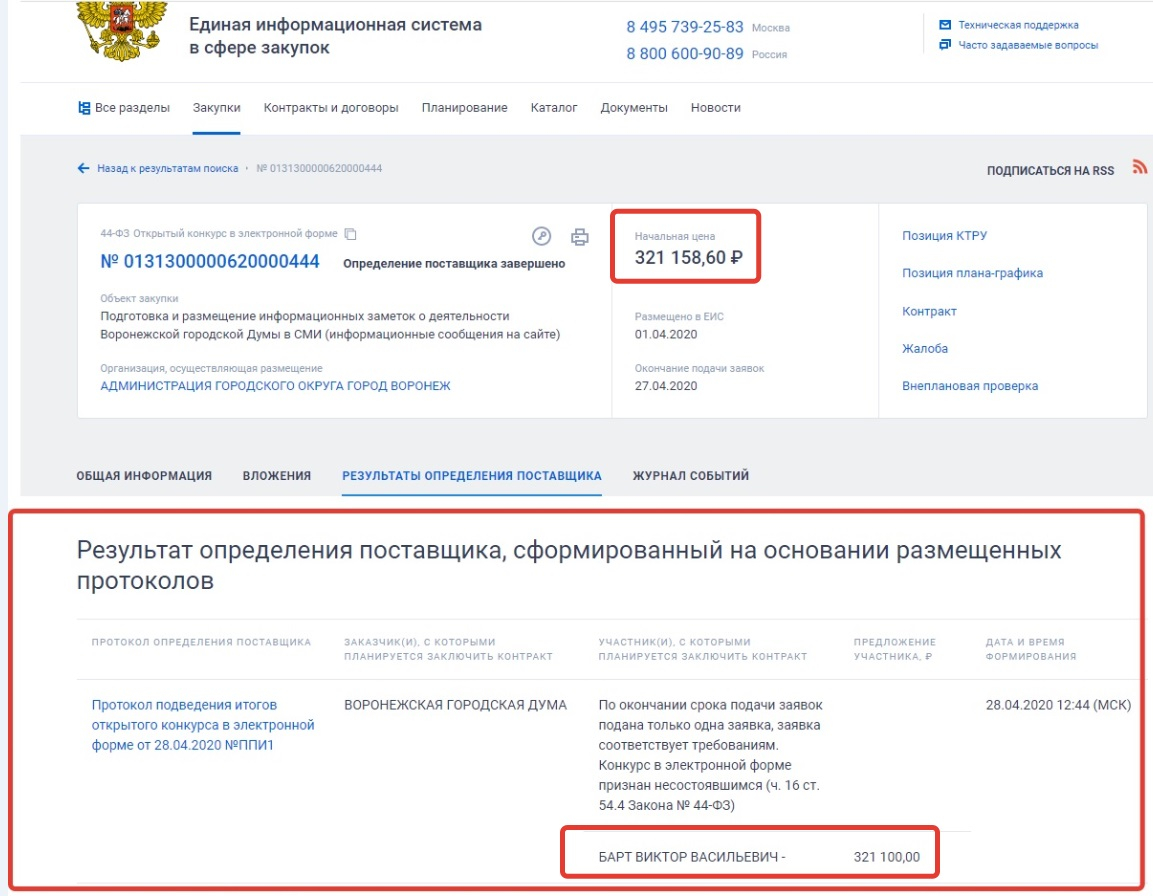Click the circular key icon beside the printer
Viewport: 1153px width, 896px height.
click(x=542, y=236)
